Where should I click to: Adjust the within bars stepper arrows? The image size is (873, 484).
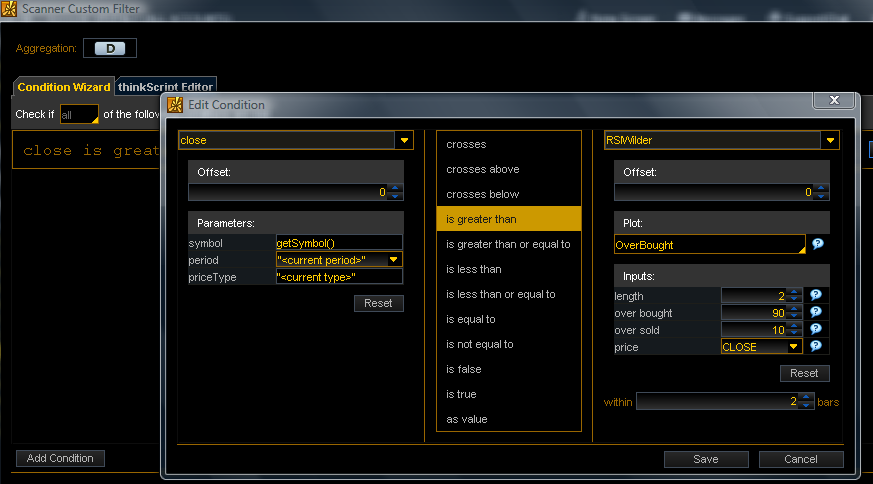[x=806, y=401]
